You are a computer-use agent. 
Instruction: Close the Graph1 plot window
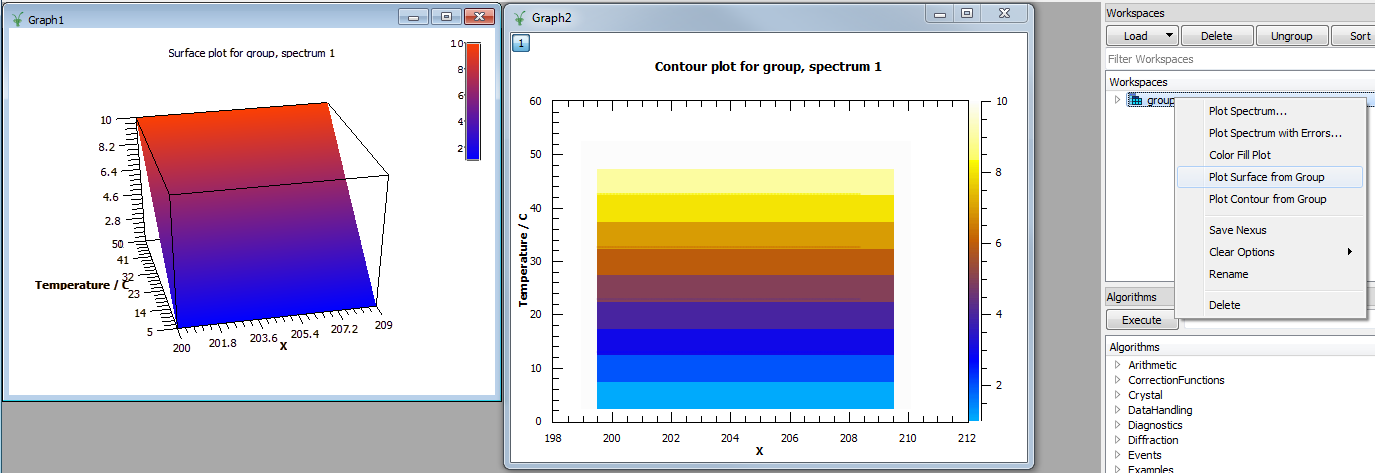pos(480,17)
